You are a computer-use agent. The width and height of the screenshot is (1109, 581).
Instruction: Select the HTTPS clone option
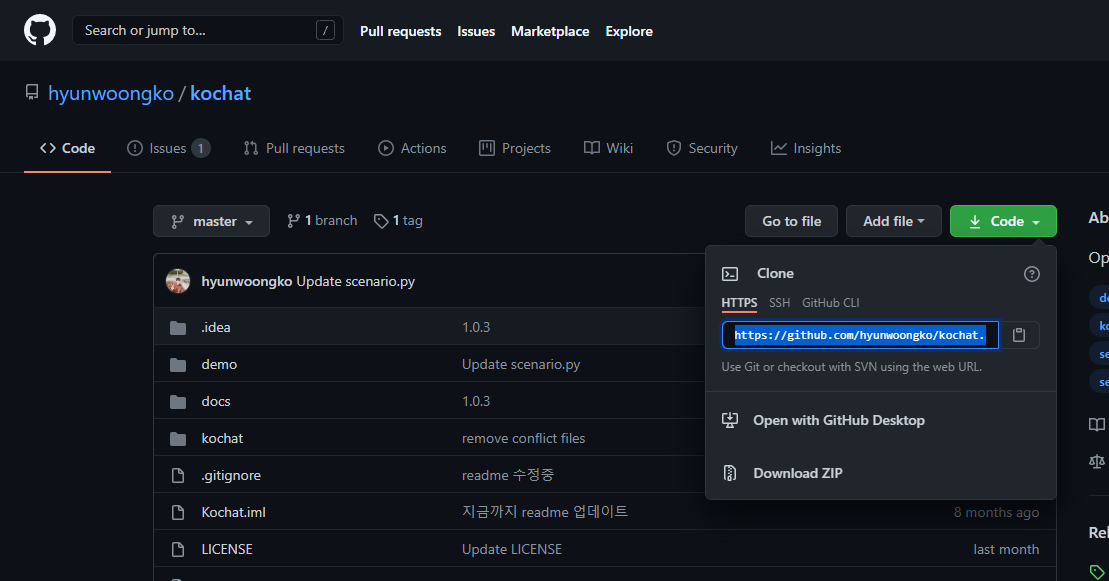[x=739, y=303]
